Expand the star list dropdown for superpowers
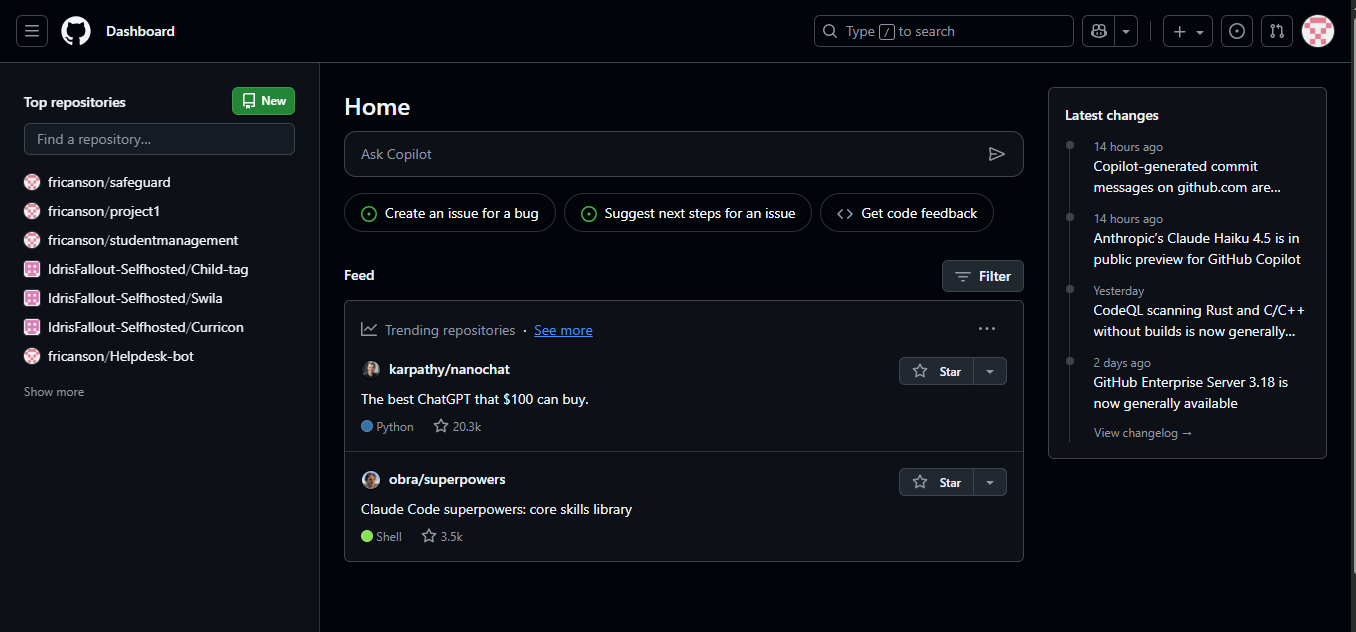Viewport: 1356px width, 632px height. click(x=990, y=482)
